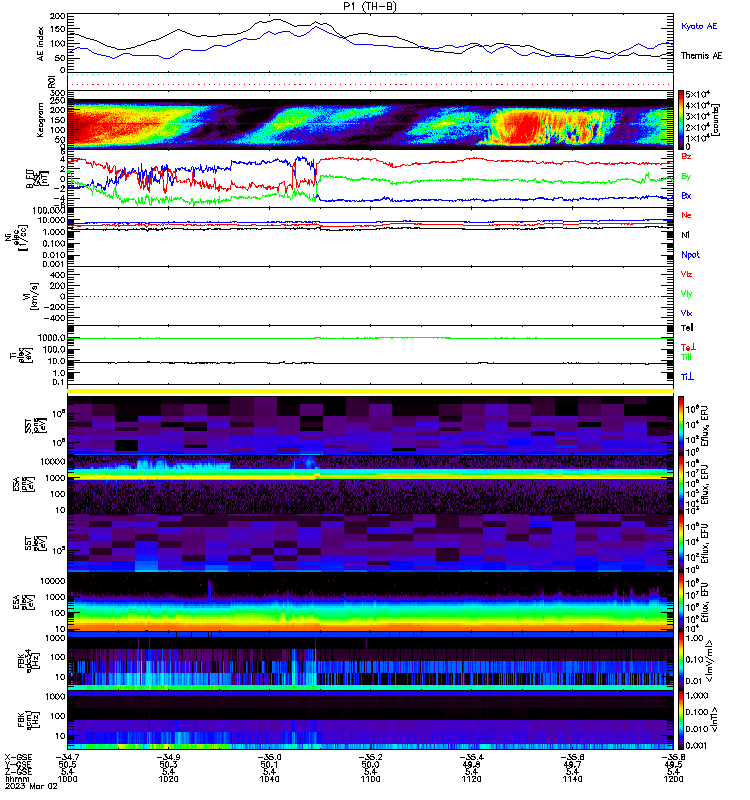Click the plot title P1 (TH-B)

[369, 6]
